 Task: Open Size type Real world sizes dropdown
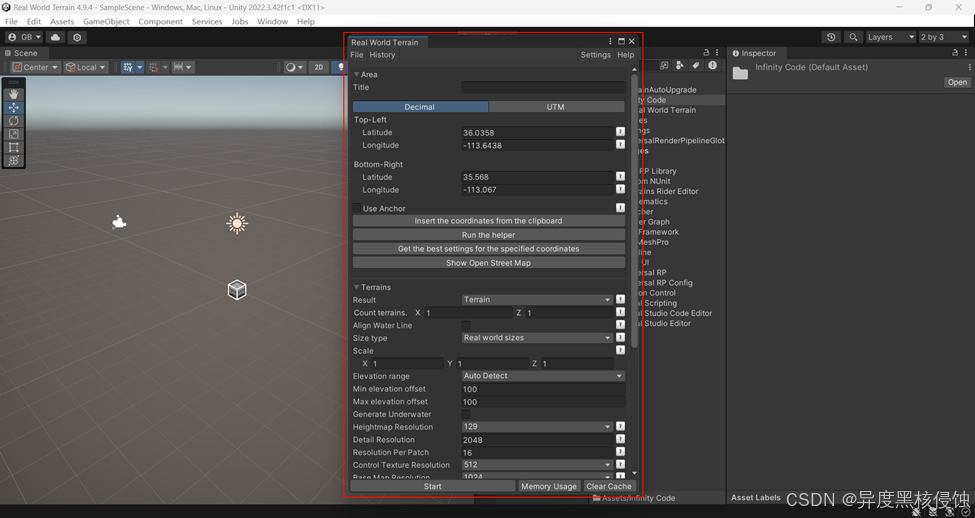point(537,338)
